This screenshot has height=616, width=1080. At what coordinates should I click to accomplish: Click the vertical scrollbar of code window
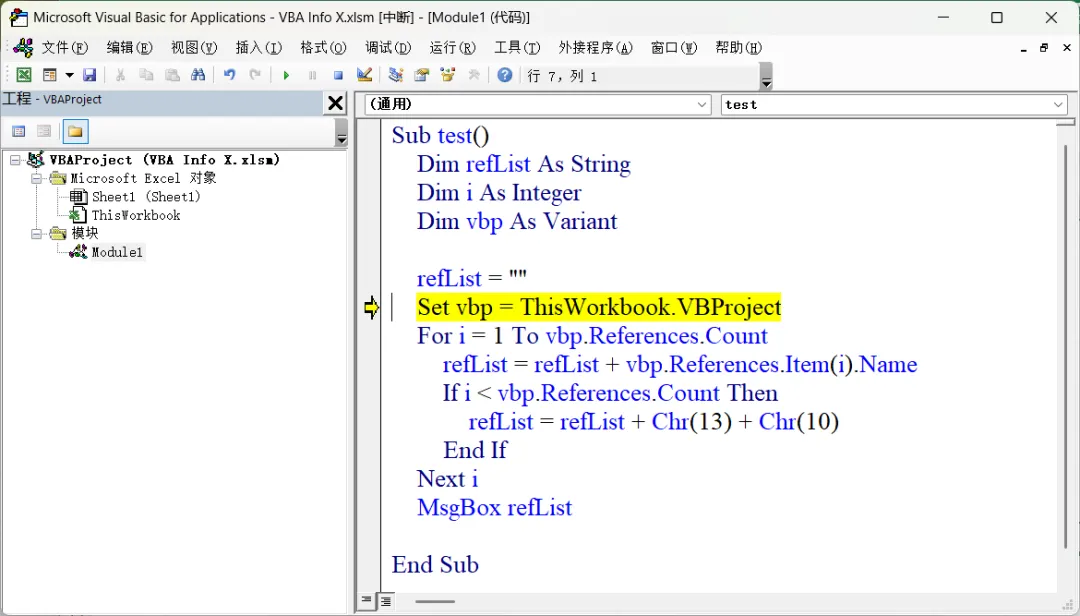(x=1065, y=345)
